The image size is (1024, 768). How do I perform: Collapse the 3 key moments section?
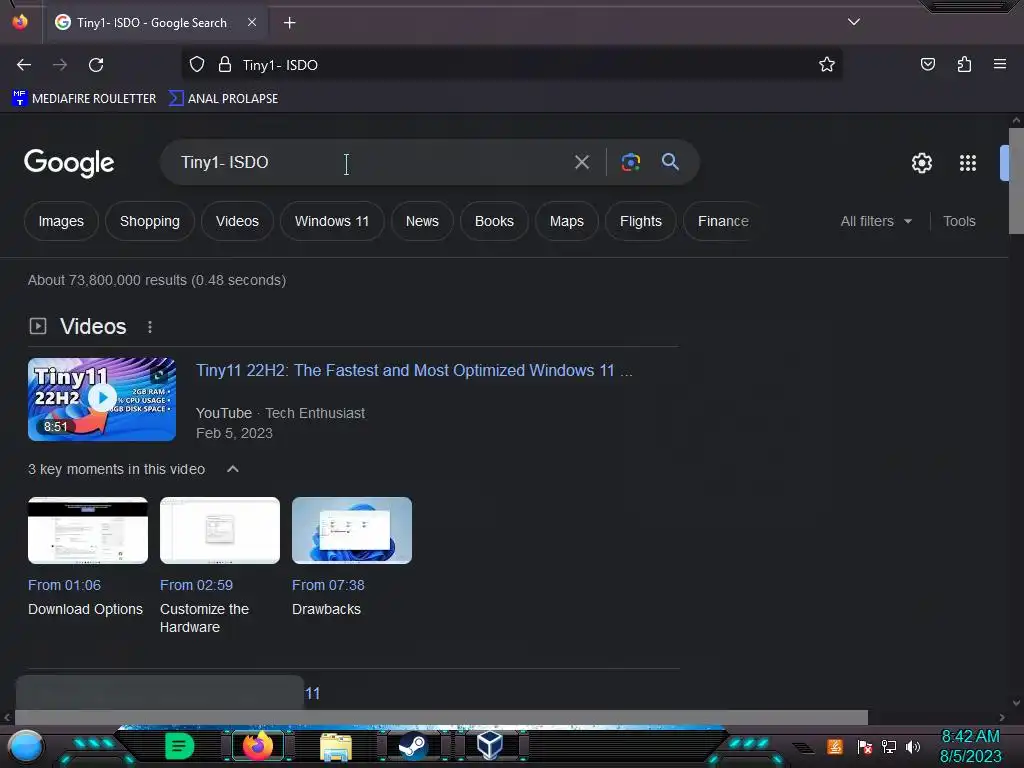click(x=232, y=469)
